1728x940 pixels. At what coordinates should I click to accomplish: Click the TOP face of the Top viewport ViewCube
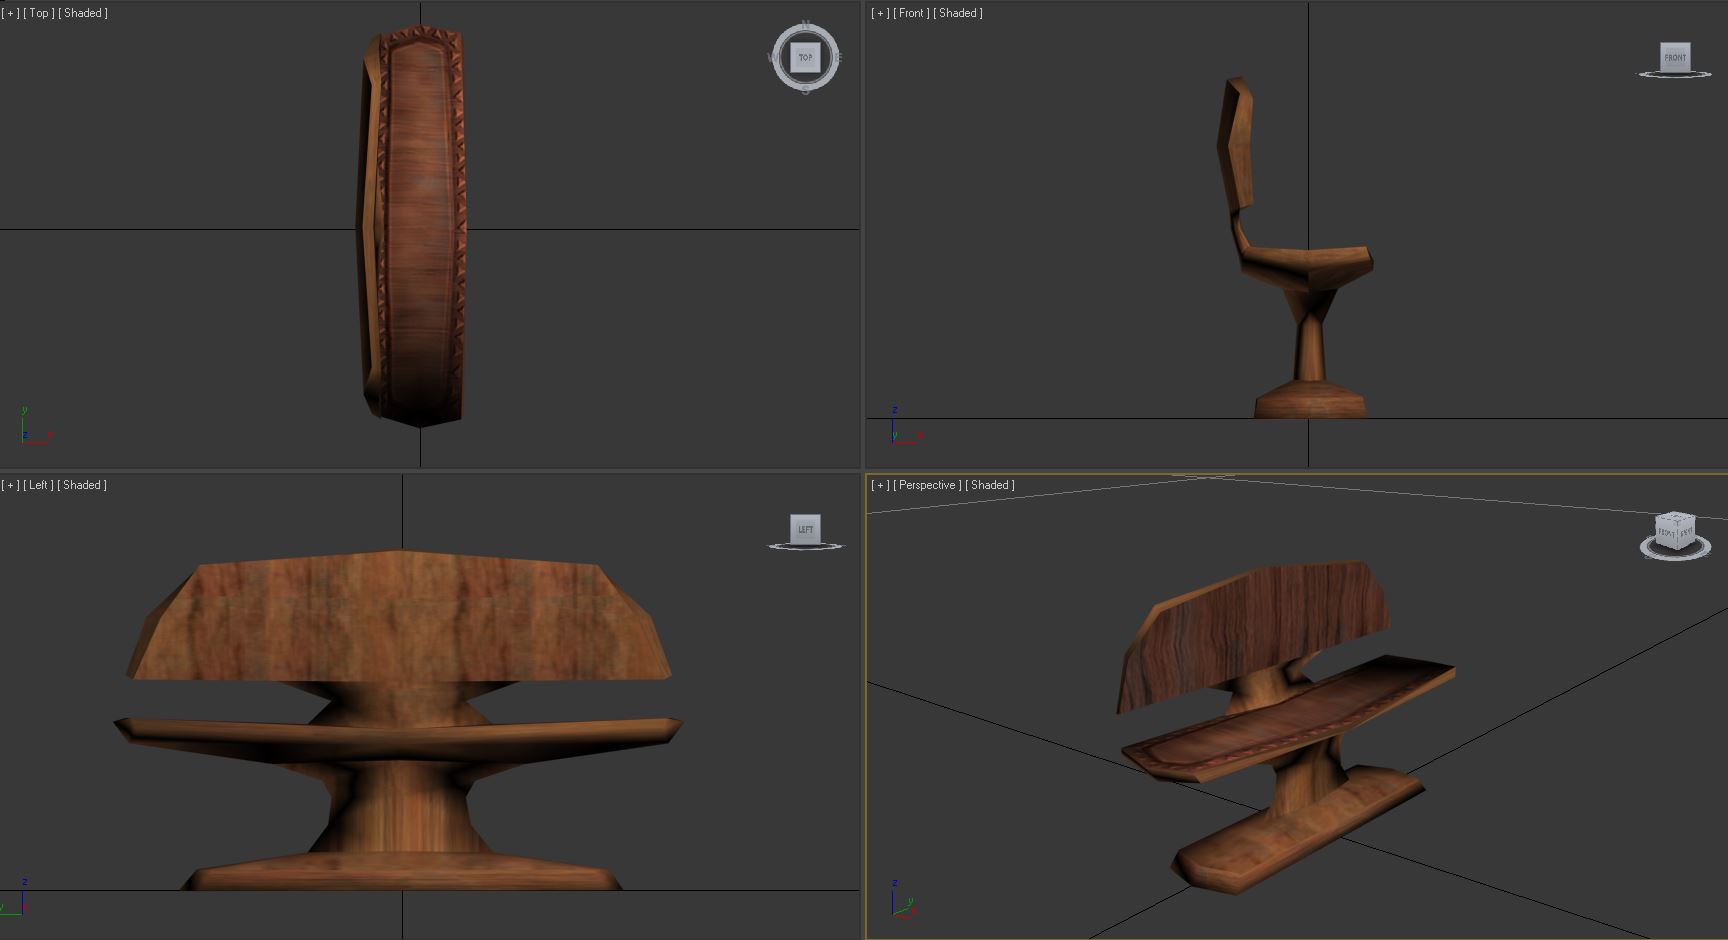(x=805, y=57)
